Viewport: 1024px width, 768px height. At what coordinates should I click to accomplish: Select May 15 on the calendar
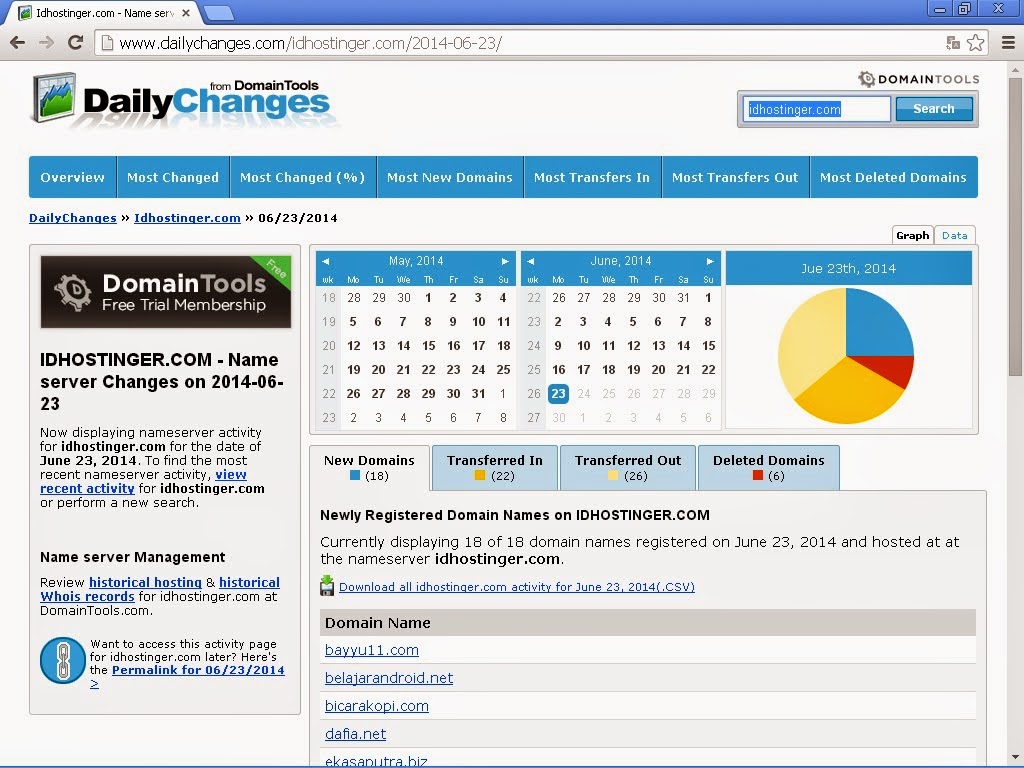click(x=428, y=345)
